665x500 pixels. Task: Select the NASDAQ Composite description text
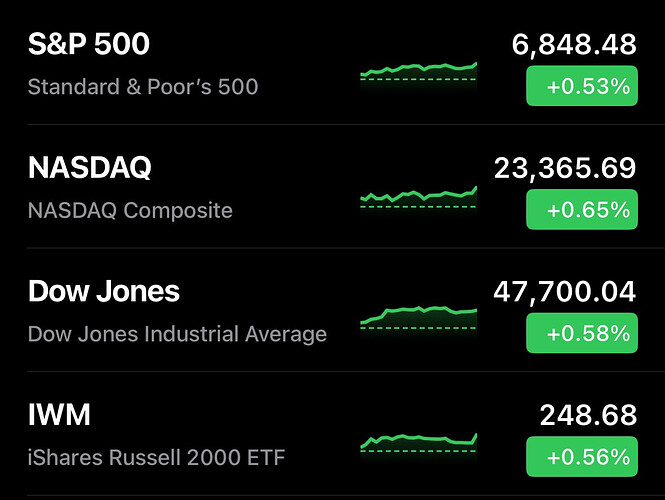coord(130,211)
